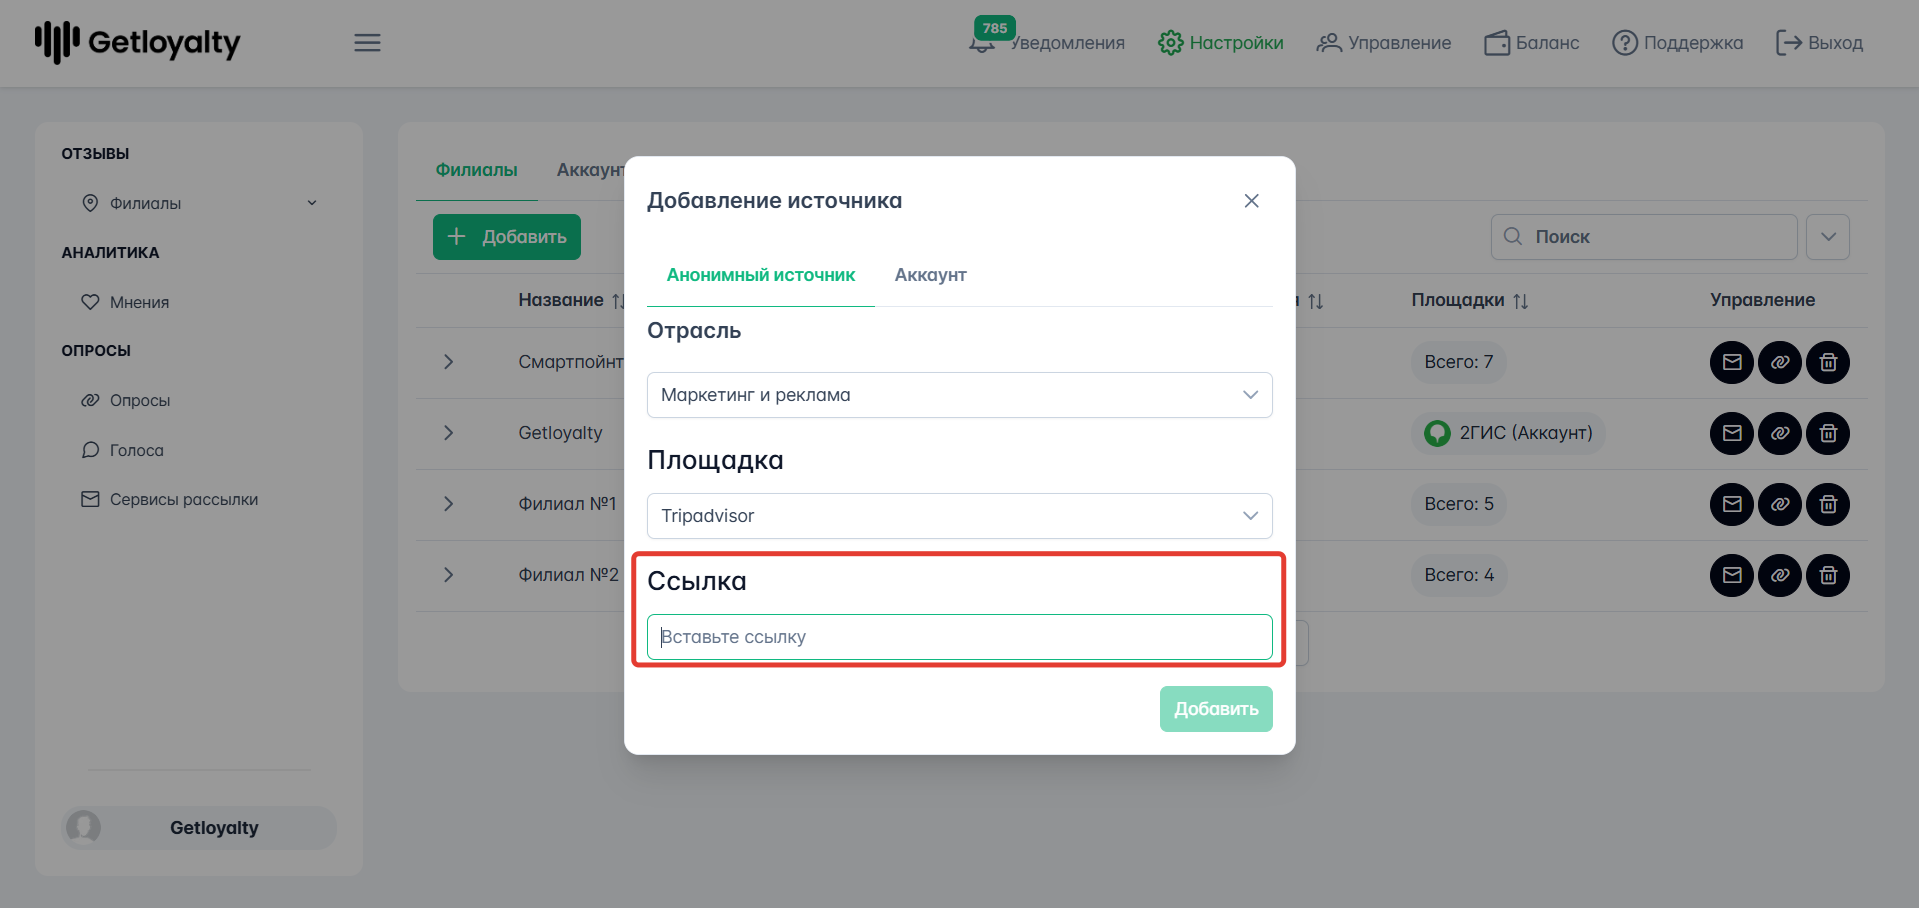Click the light green Добавить button in dialog
Screen dimensions: 1919x908
coord(1215,709)
